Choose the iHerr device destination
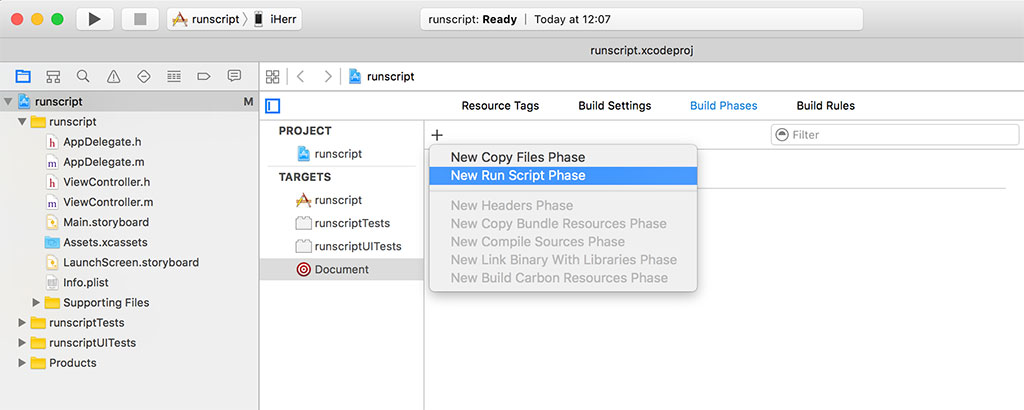This screenshot has height=410, width=1024. click(275, 20)
